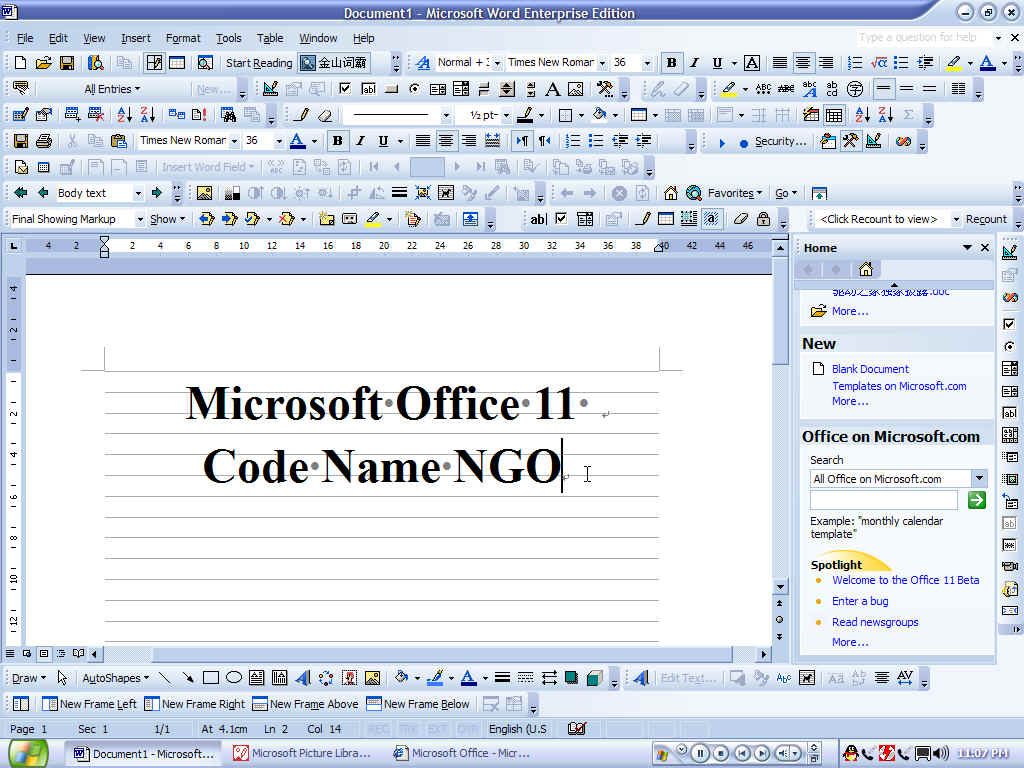
Task: Open Microsoft Picture Library taskbar button
Action: (x=303, y=754)
